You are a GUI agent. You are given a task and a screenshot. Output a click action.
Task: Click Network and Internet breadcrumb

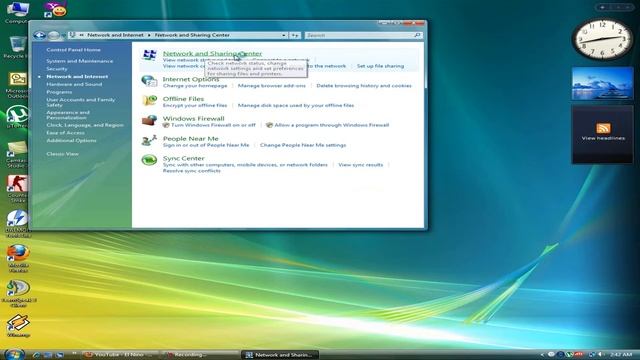pyautogui.click(x=116, y=35)
